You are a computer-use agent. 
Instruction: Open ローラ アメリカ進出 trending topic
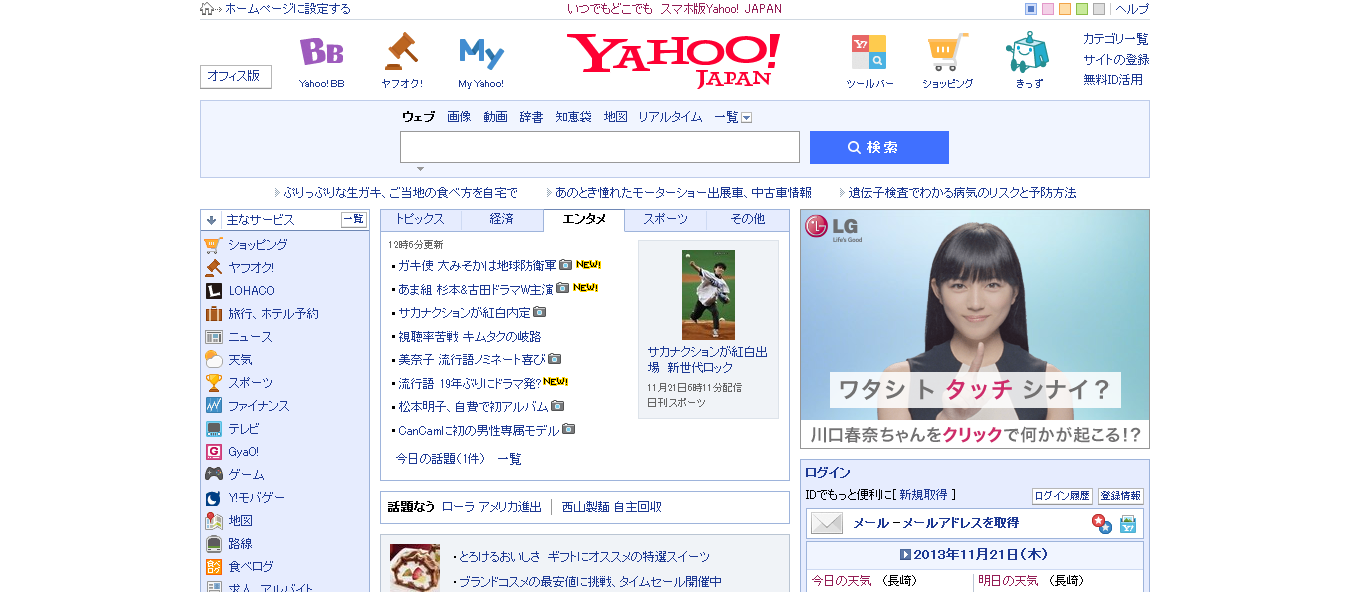(x=492, y=507)
